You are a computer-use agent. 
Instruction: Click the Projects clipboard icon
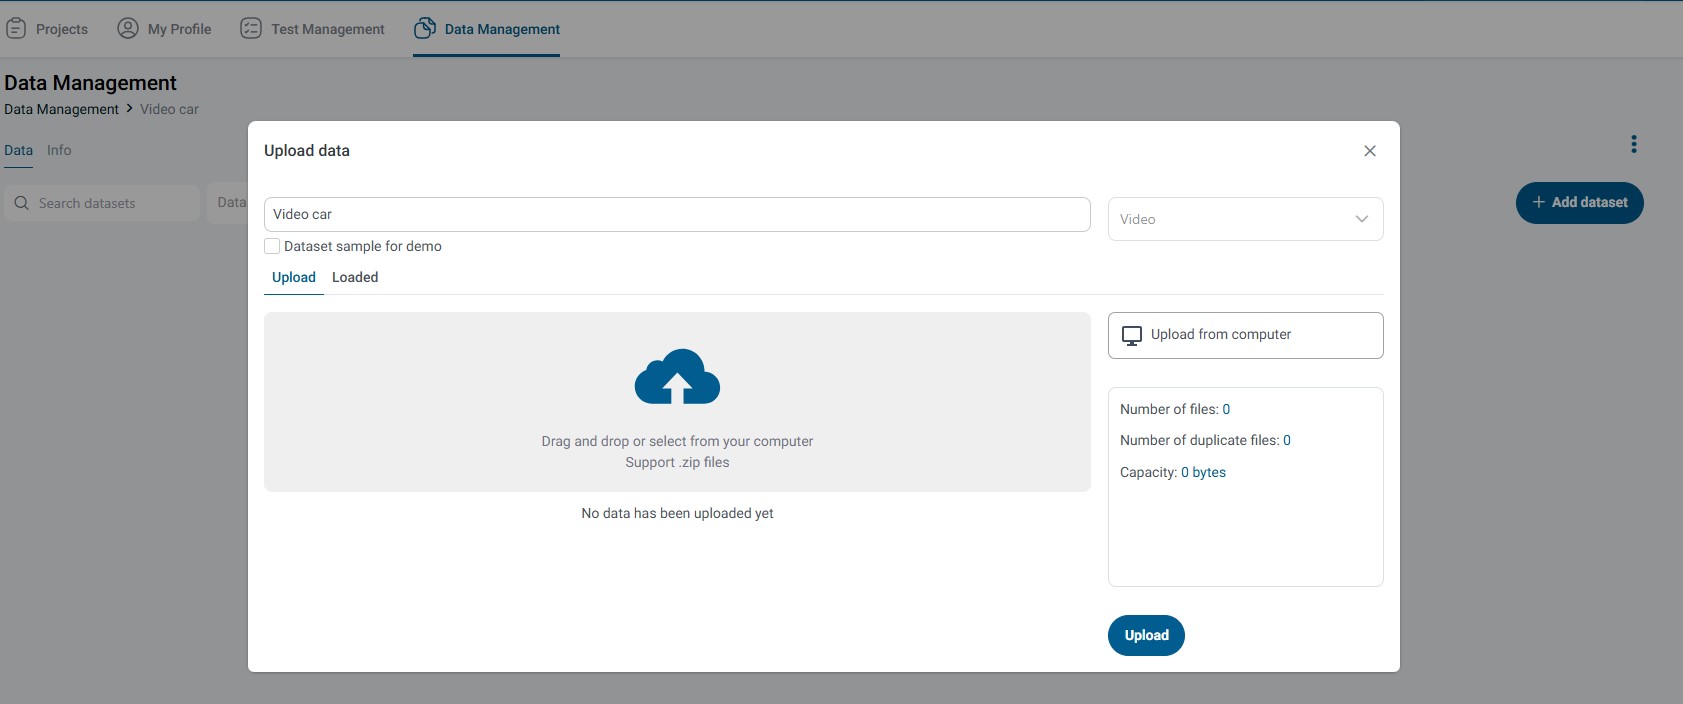point(16,29)
